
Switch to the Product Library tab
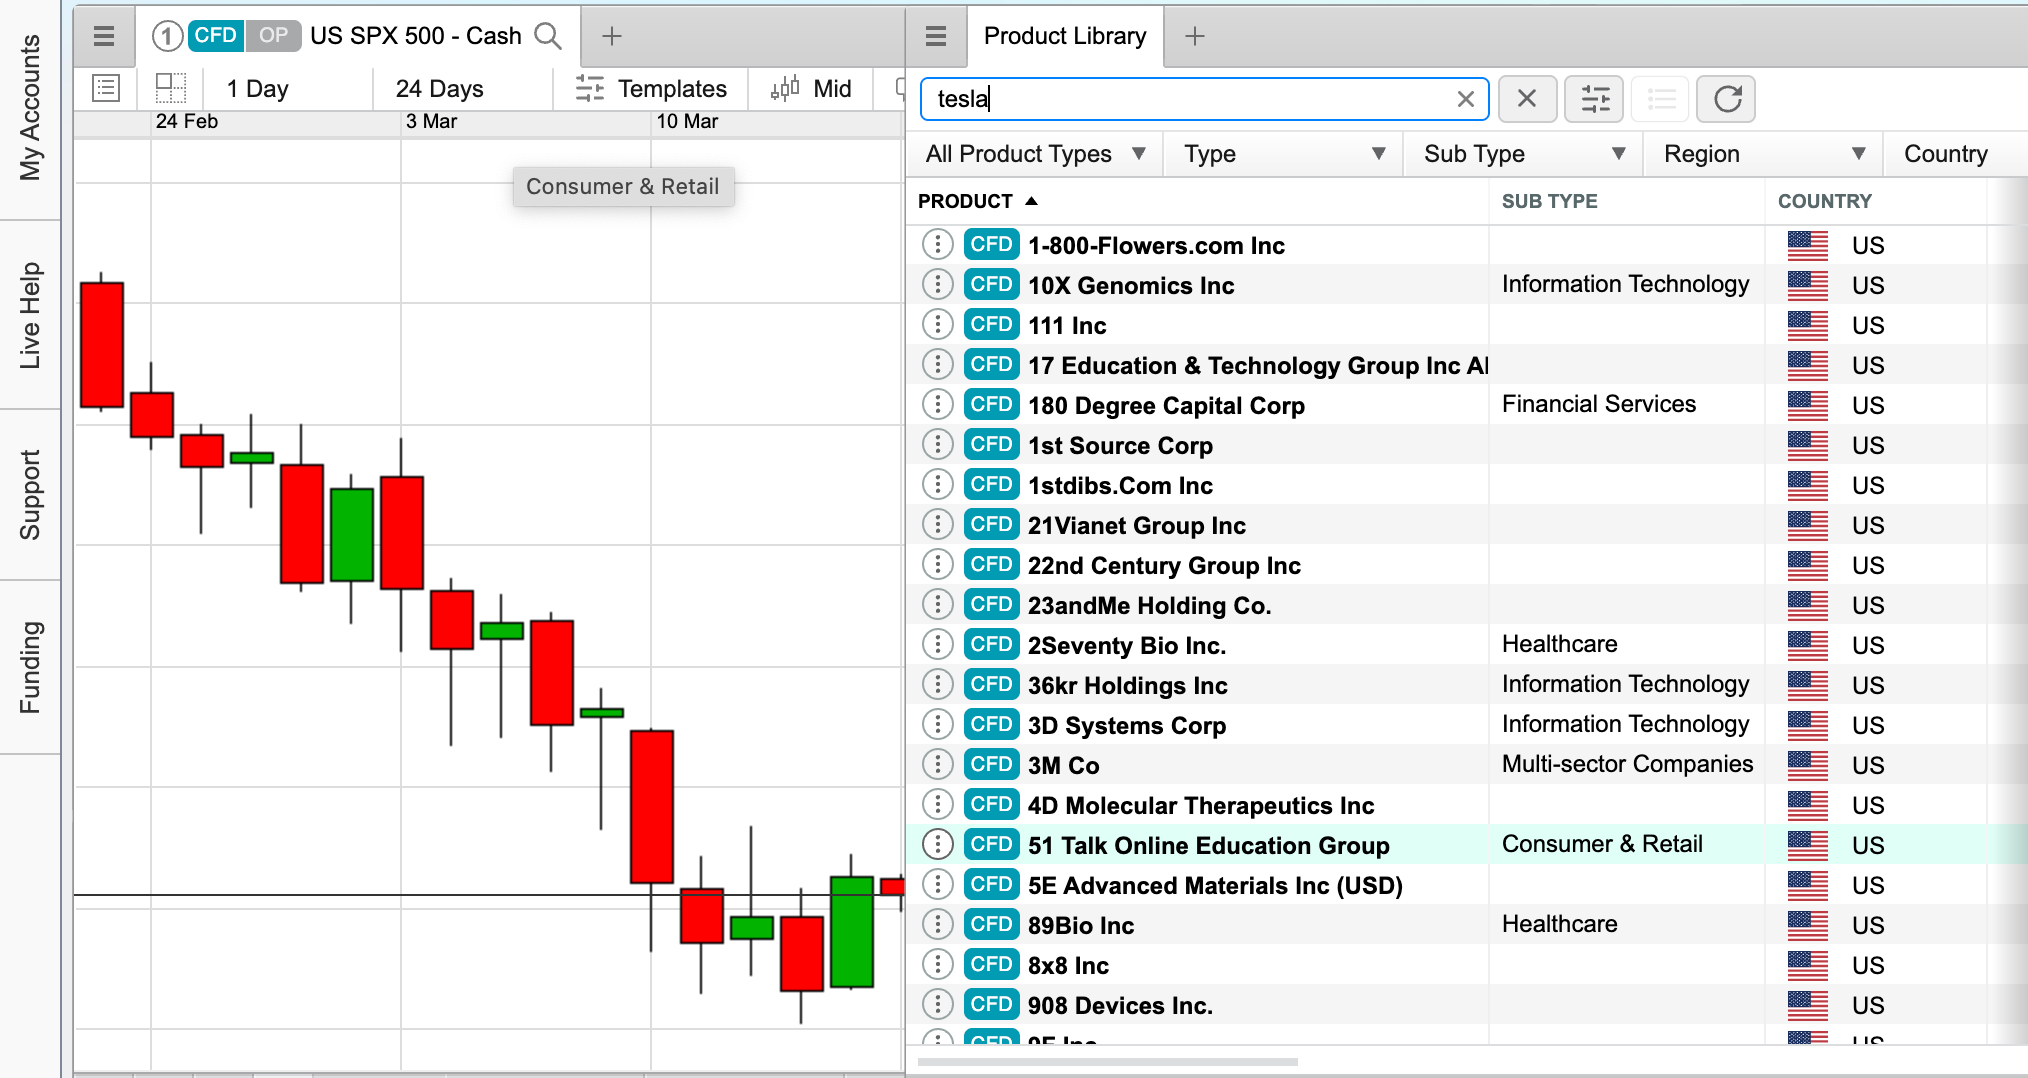(1065, 36)
